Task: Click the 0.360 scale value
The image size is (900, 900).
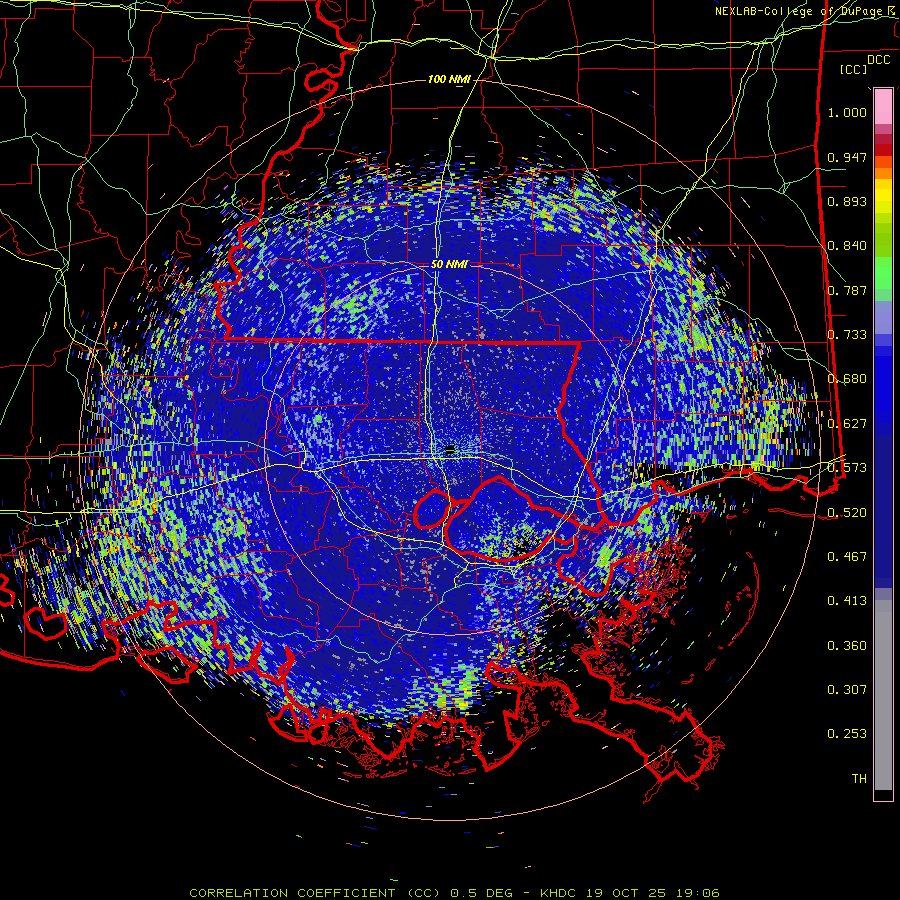Action: pos(847,646)
